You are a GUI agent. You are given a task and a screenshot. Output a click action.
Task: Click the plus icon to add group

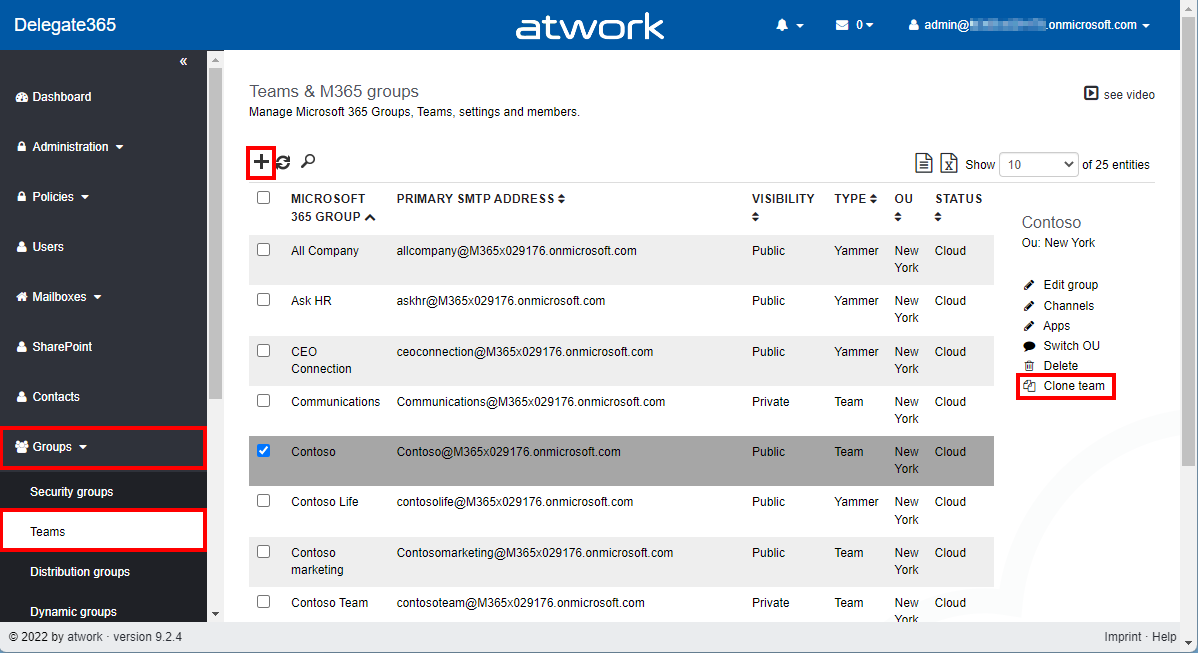click(261, 162)
